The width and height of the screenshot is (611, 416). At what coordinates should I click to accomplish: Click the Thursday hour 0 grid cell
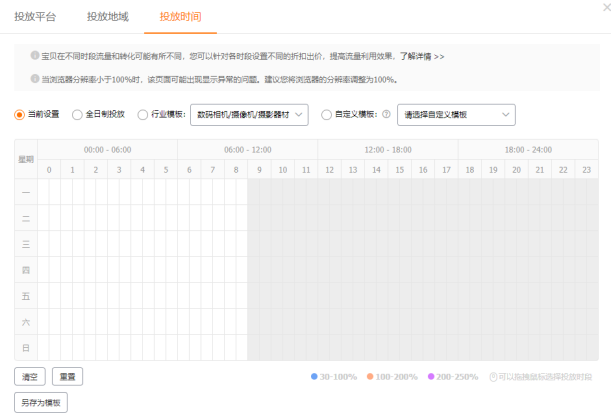(x=49, y=270)
